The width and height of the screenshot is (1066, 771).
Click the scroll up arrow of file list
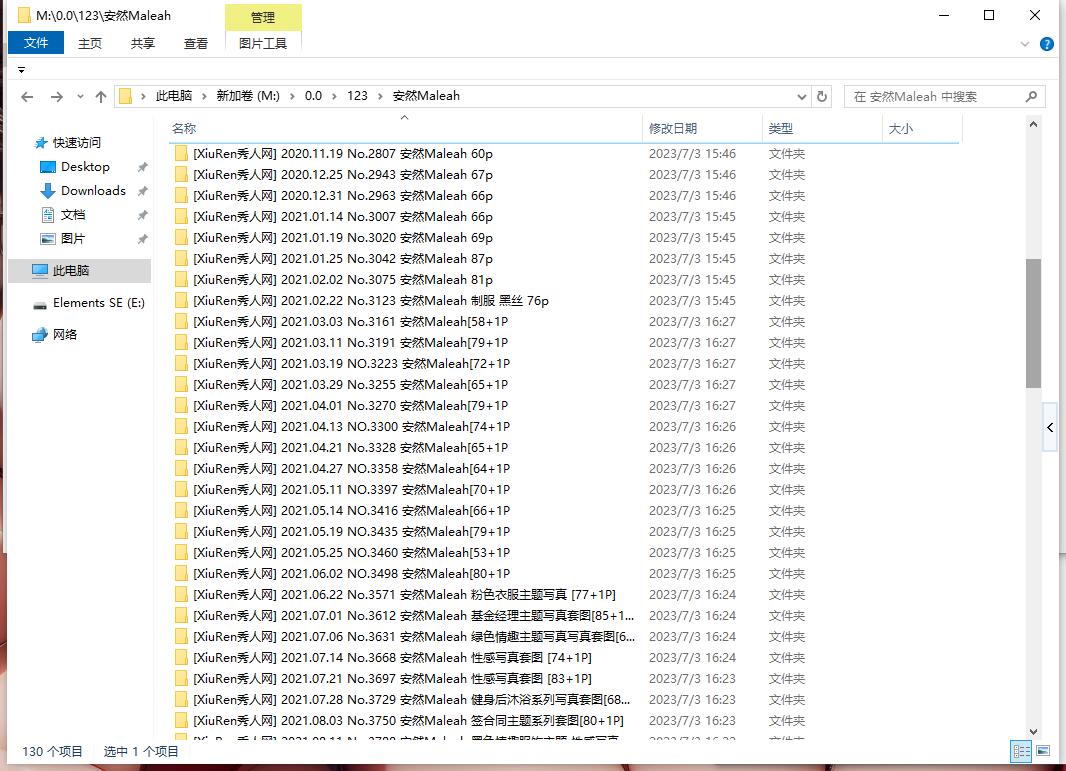coord(1033,124)
